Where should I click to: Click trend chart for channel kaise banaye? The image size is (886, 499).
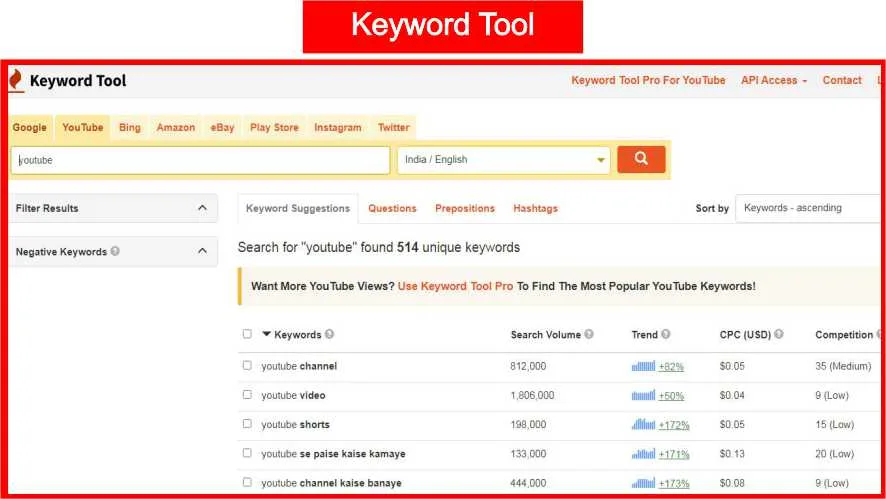pyautogui.click(x=643, y=483)
